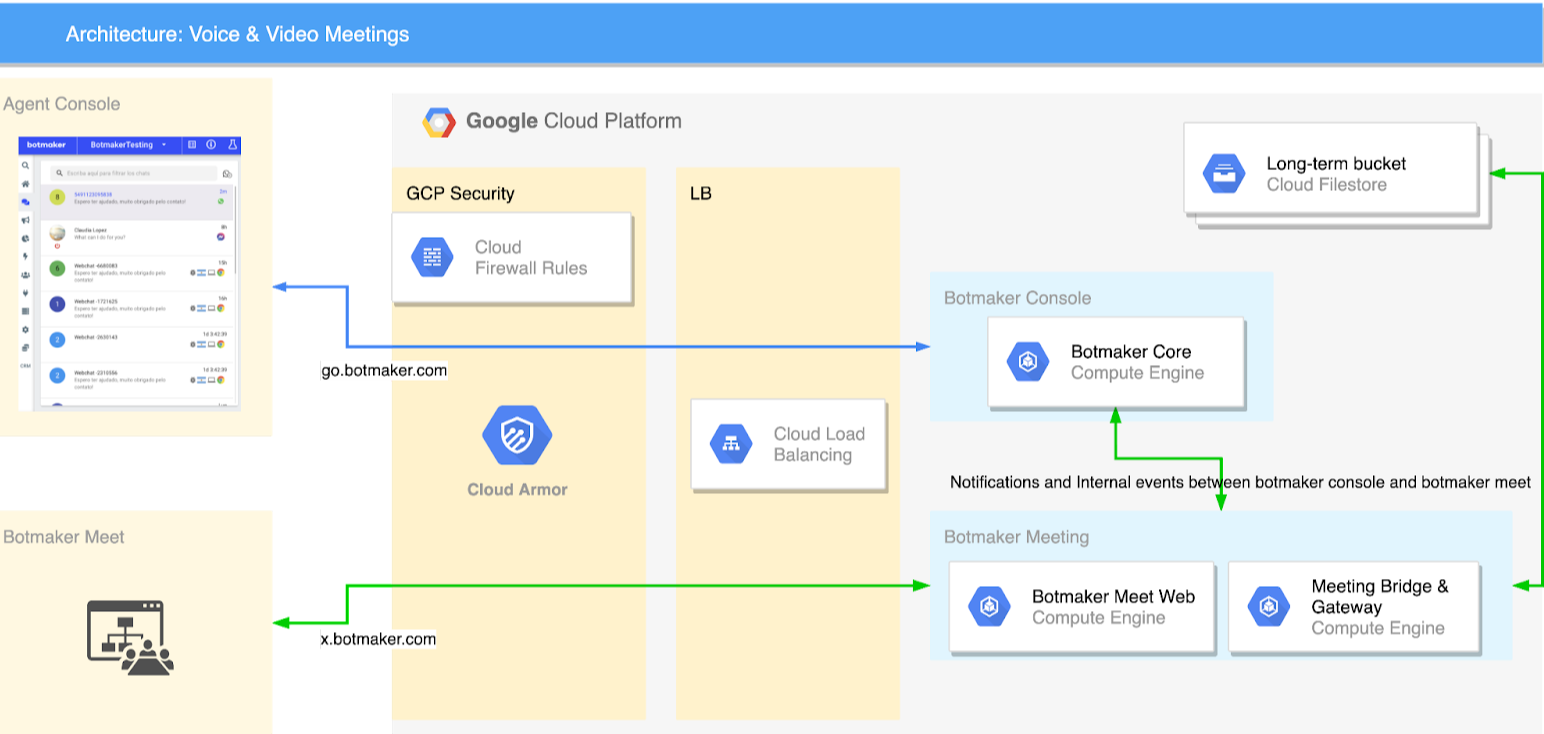This screenshot has height=734, width=1544.
Task: Open the megaphone campaigns sidebar icon
Action: coord(25,220)
